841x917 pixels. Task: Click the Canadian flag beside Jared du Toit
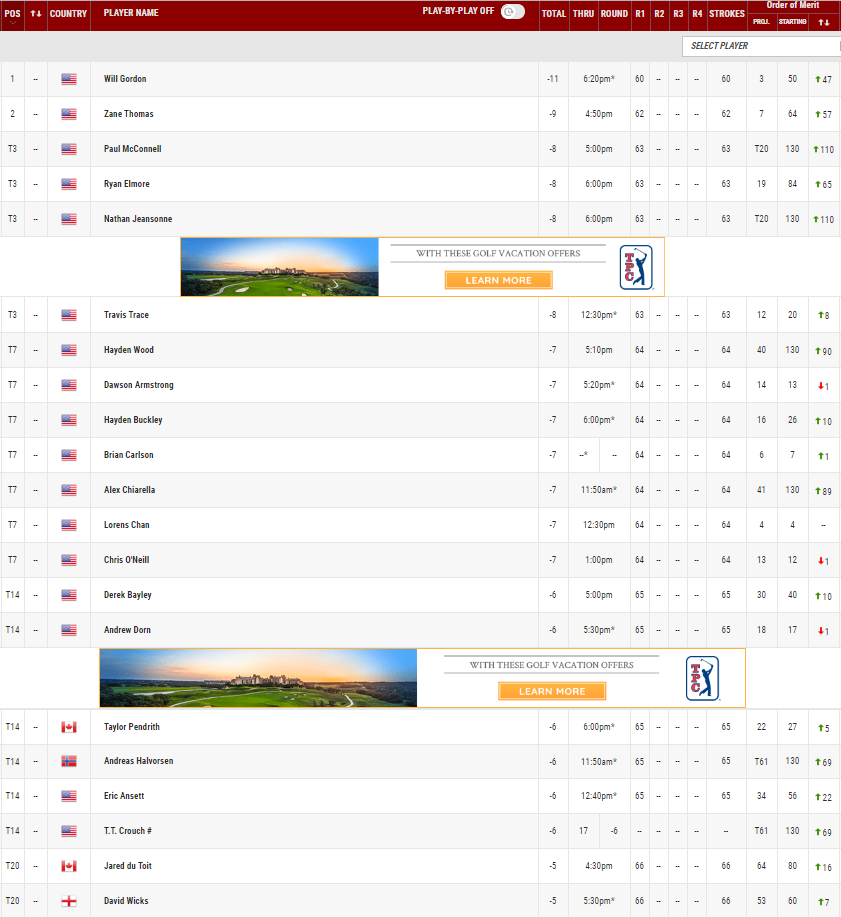[68, 866]
